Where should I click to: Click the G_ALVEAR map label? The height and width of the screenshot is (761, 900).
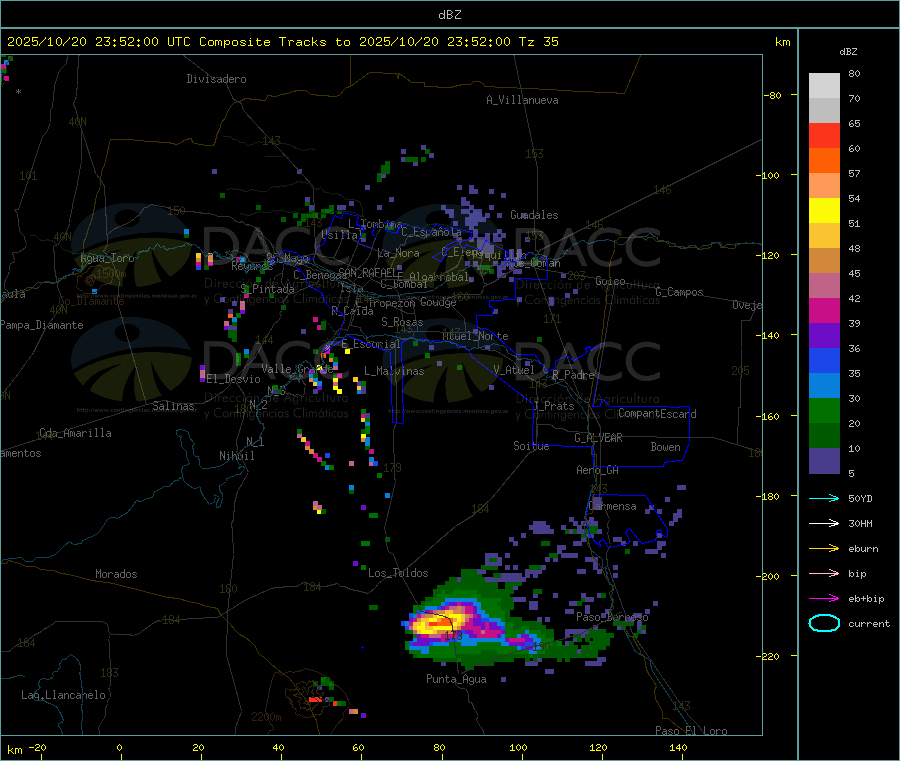click(598, 438)
